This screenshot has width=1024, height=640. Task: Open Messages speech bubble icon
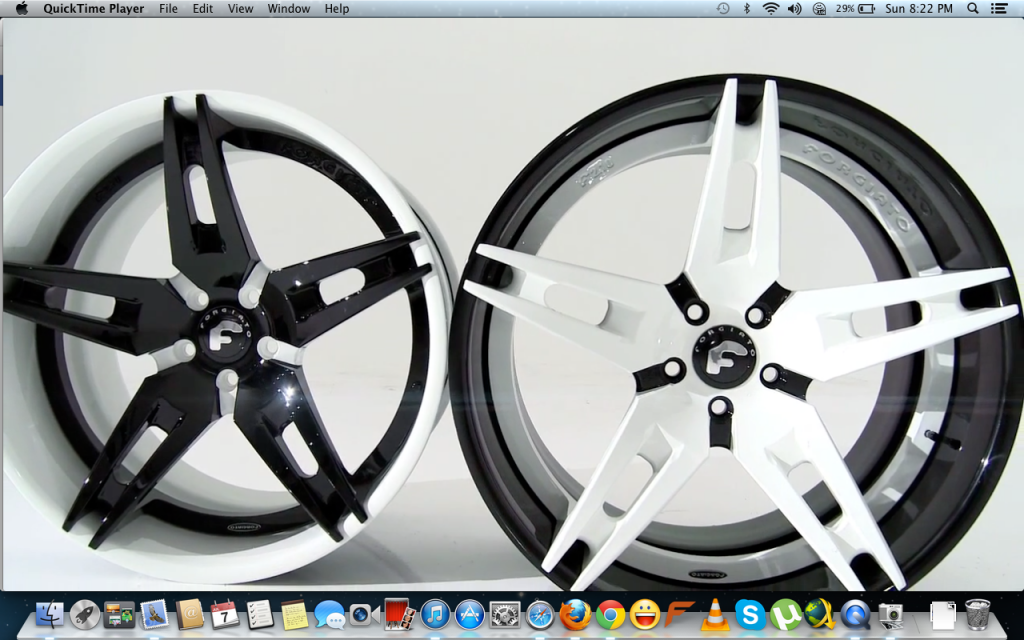329,615
